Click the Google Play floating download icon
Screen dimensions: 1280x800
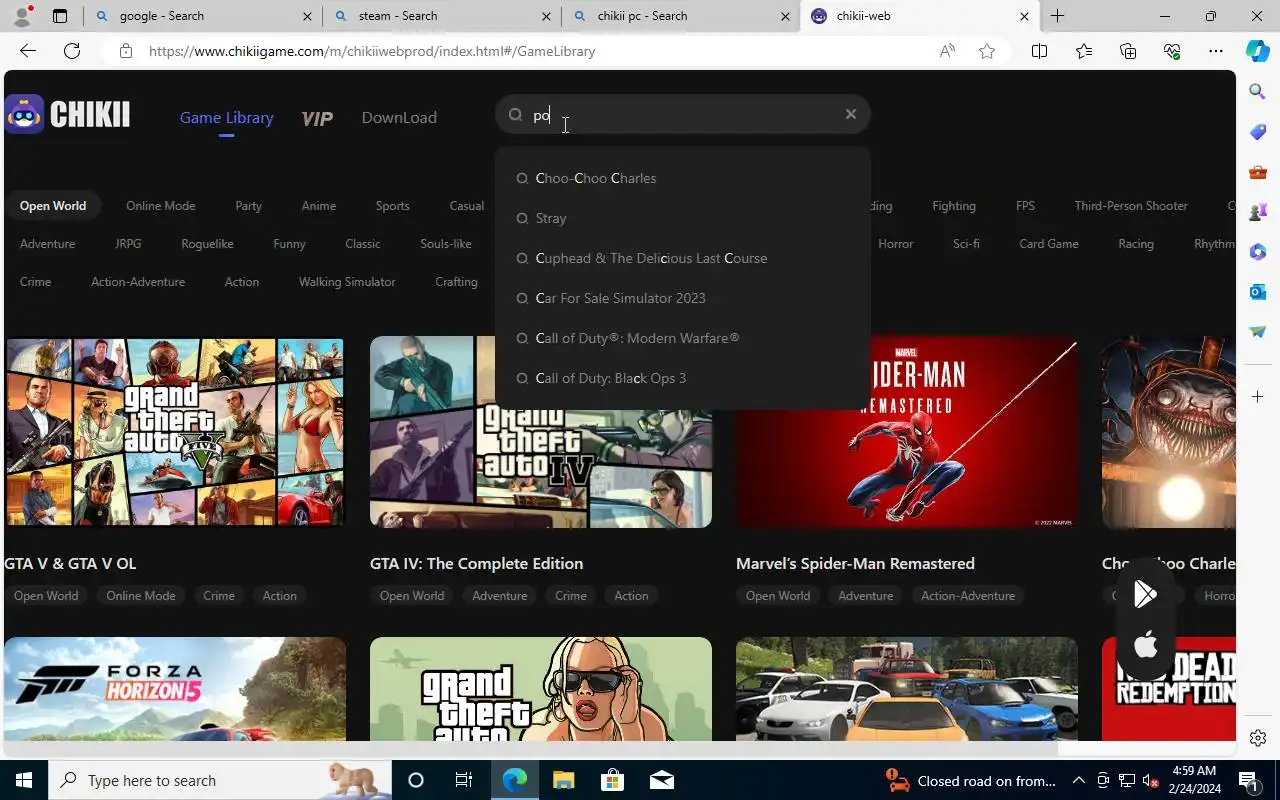click(x=1146, y=594)
